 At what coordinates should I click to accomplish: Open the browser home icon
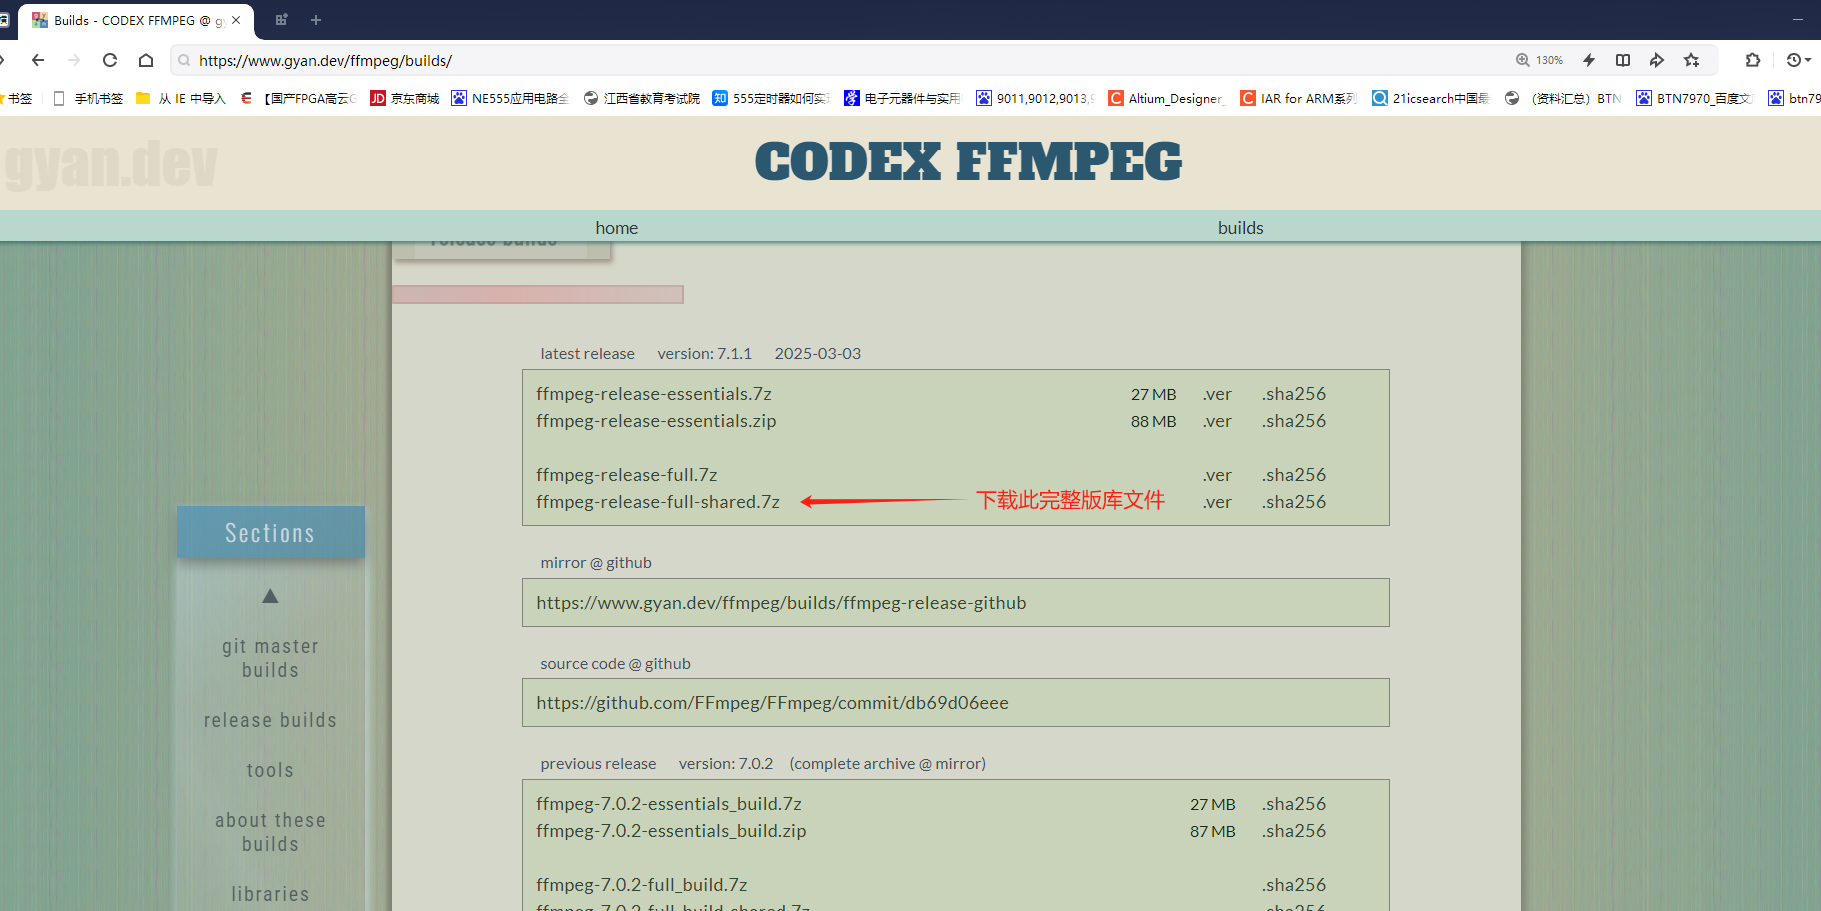tap(146, 60)
